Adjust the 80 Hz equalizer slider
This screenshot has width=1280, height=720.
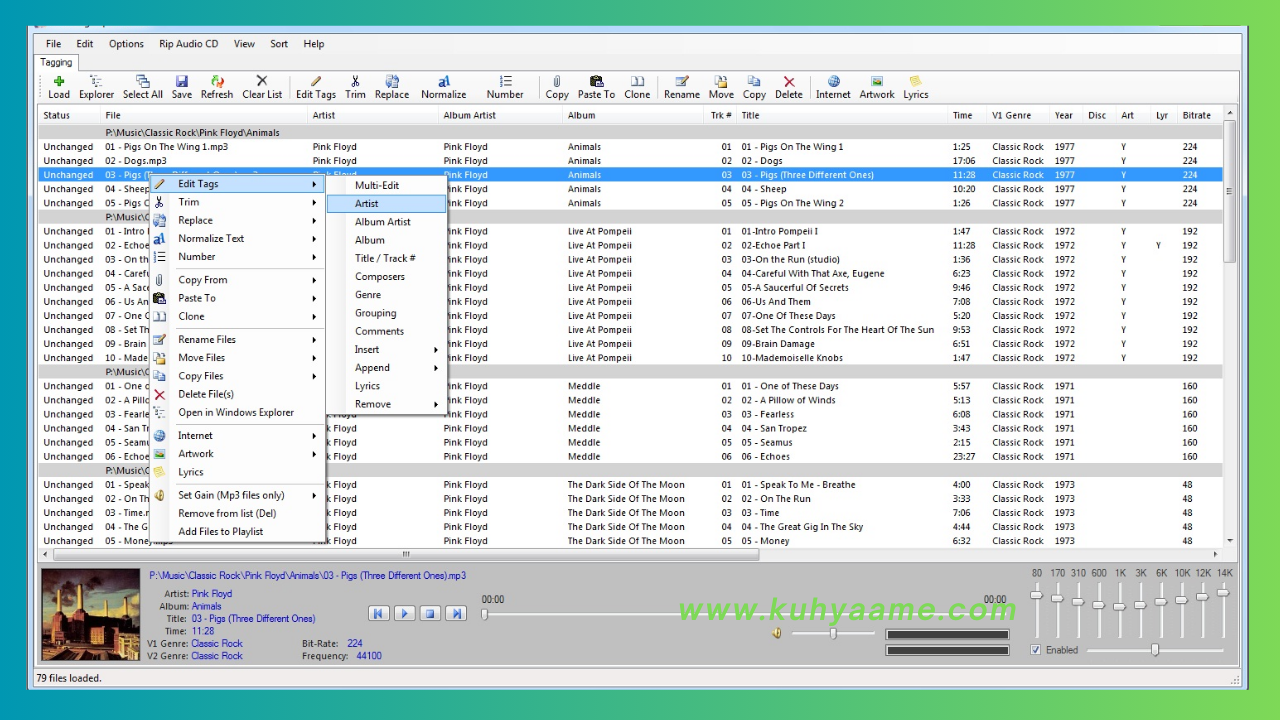[x=1037, y=596]
